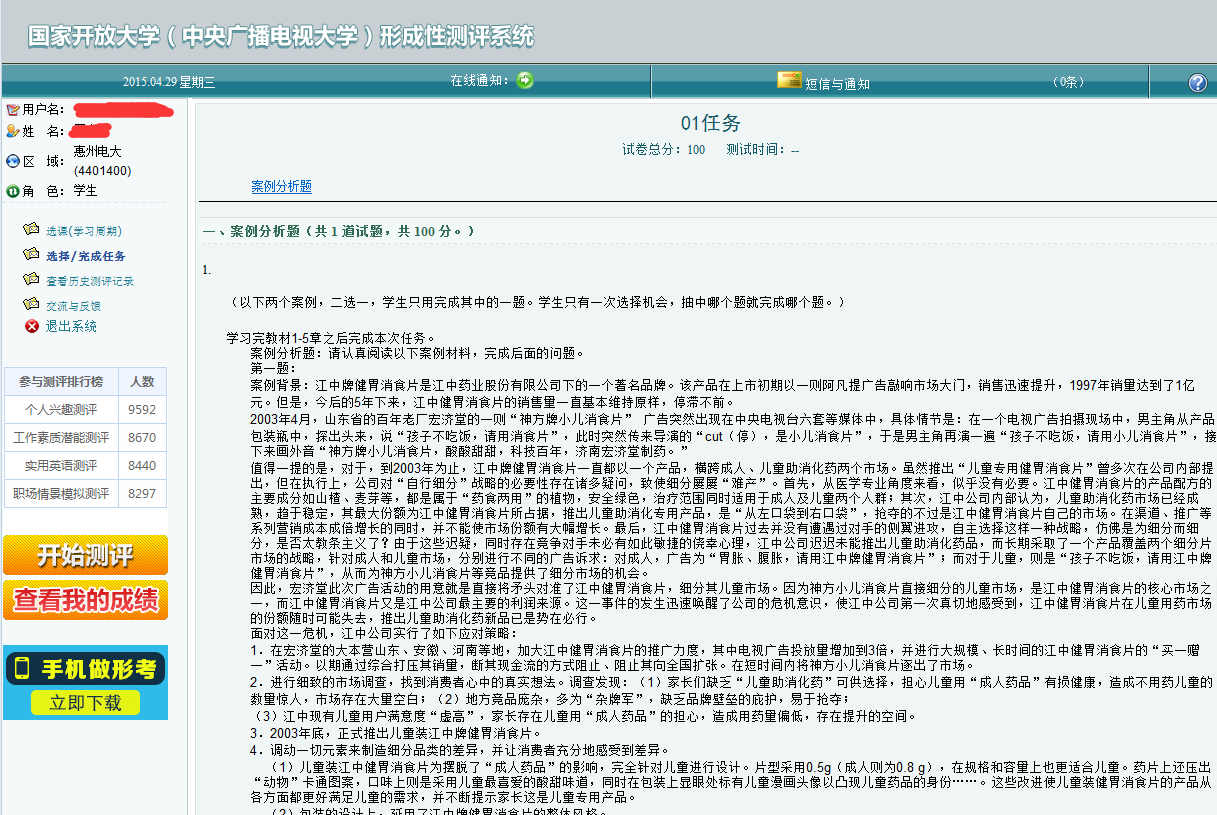Click the red exit icon beside 退出系统
The image size is (1217, 815).
(x=32, y=326)
